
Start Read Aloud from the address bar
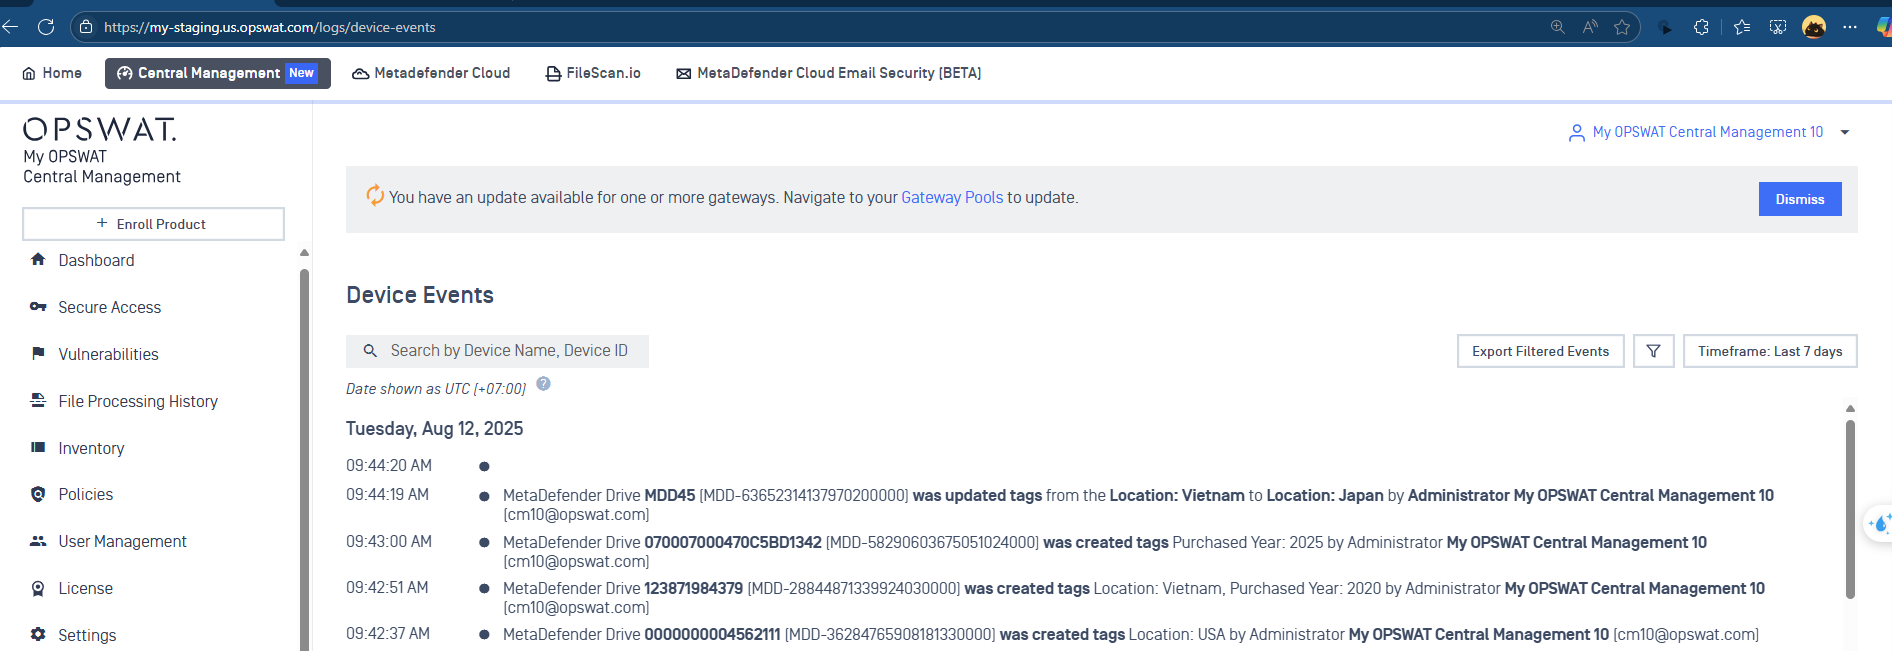(x=1590, y=27)
